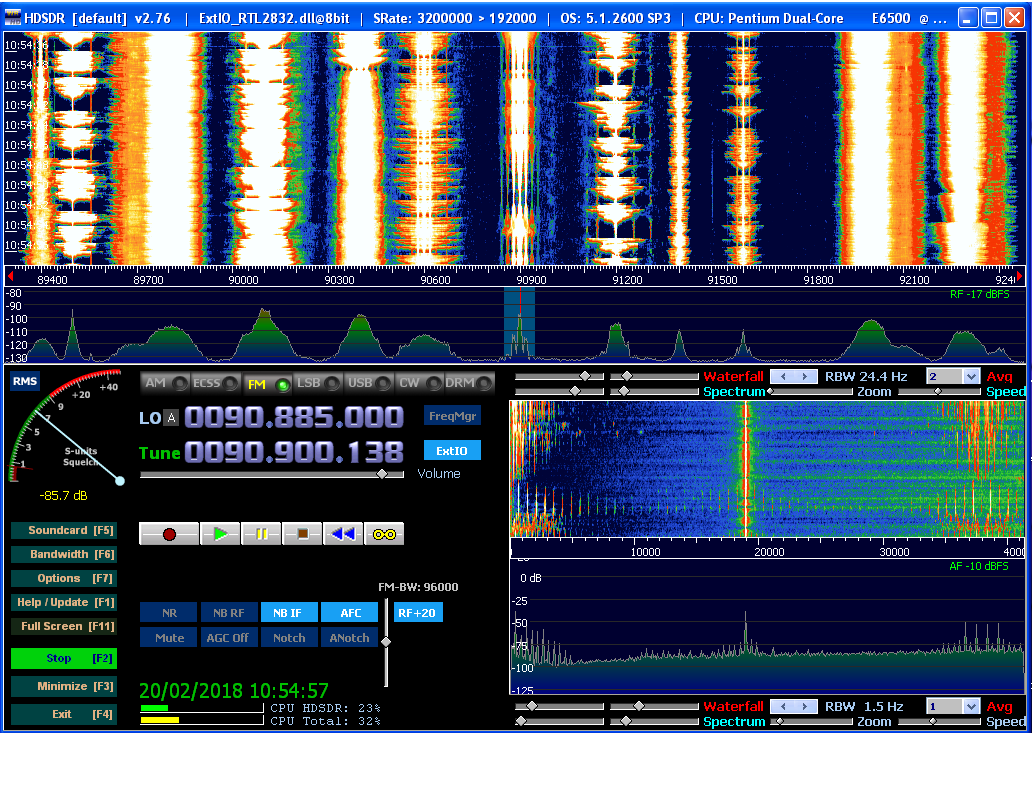Enable the Notch filter
This screenshot has height=804, width=1032.
click(289, 638)
